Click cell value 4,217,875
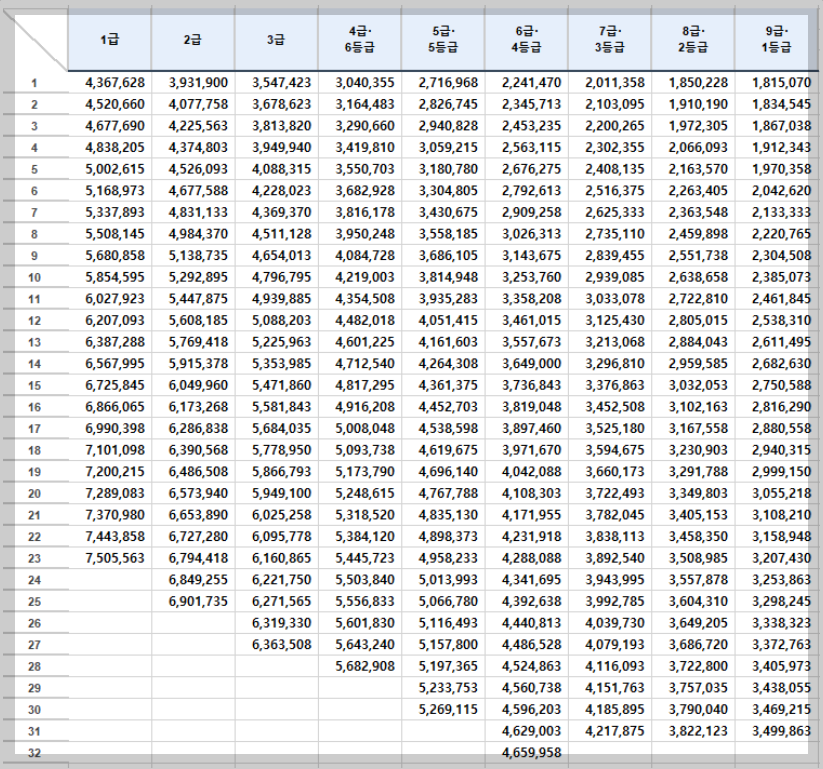This screenshot has height=769, width=823. [x=615, y=731]
